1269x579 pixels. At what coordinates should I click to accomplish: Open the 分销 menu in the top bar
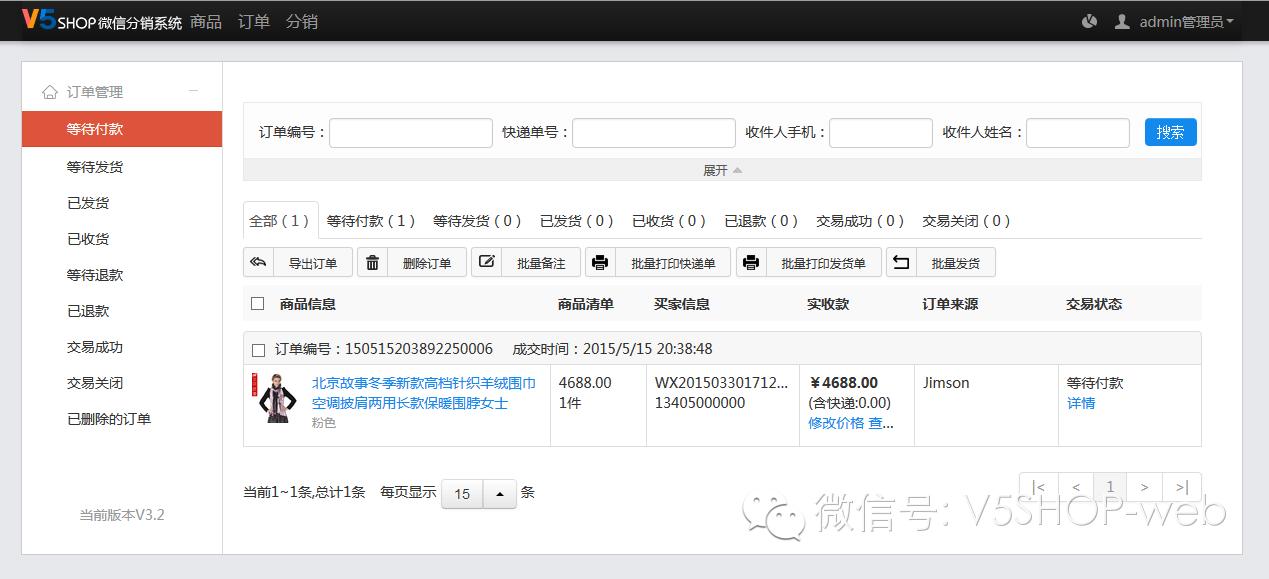tap(301, 20)
